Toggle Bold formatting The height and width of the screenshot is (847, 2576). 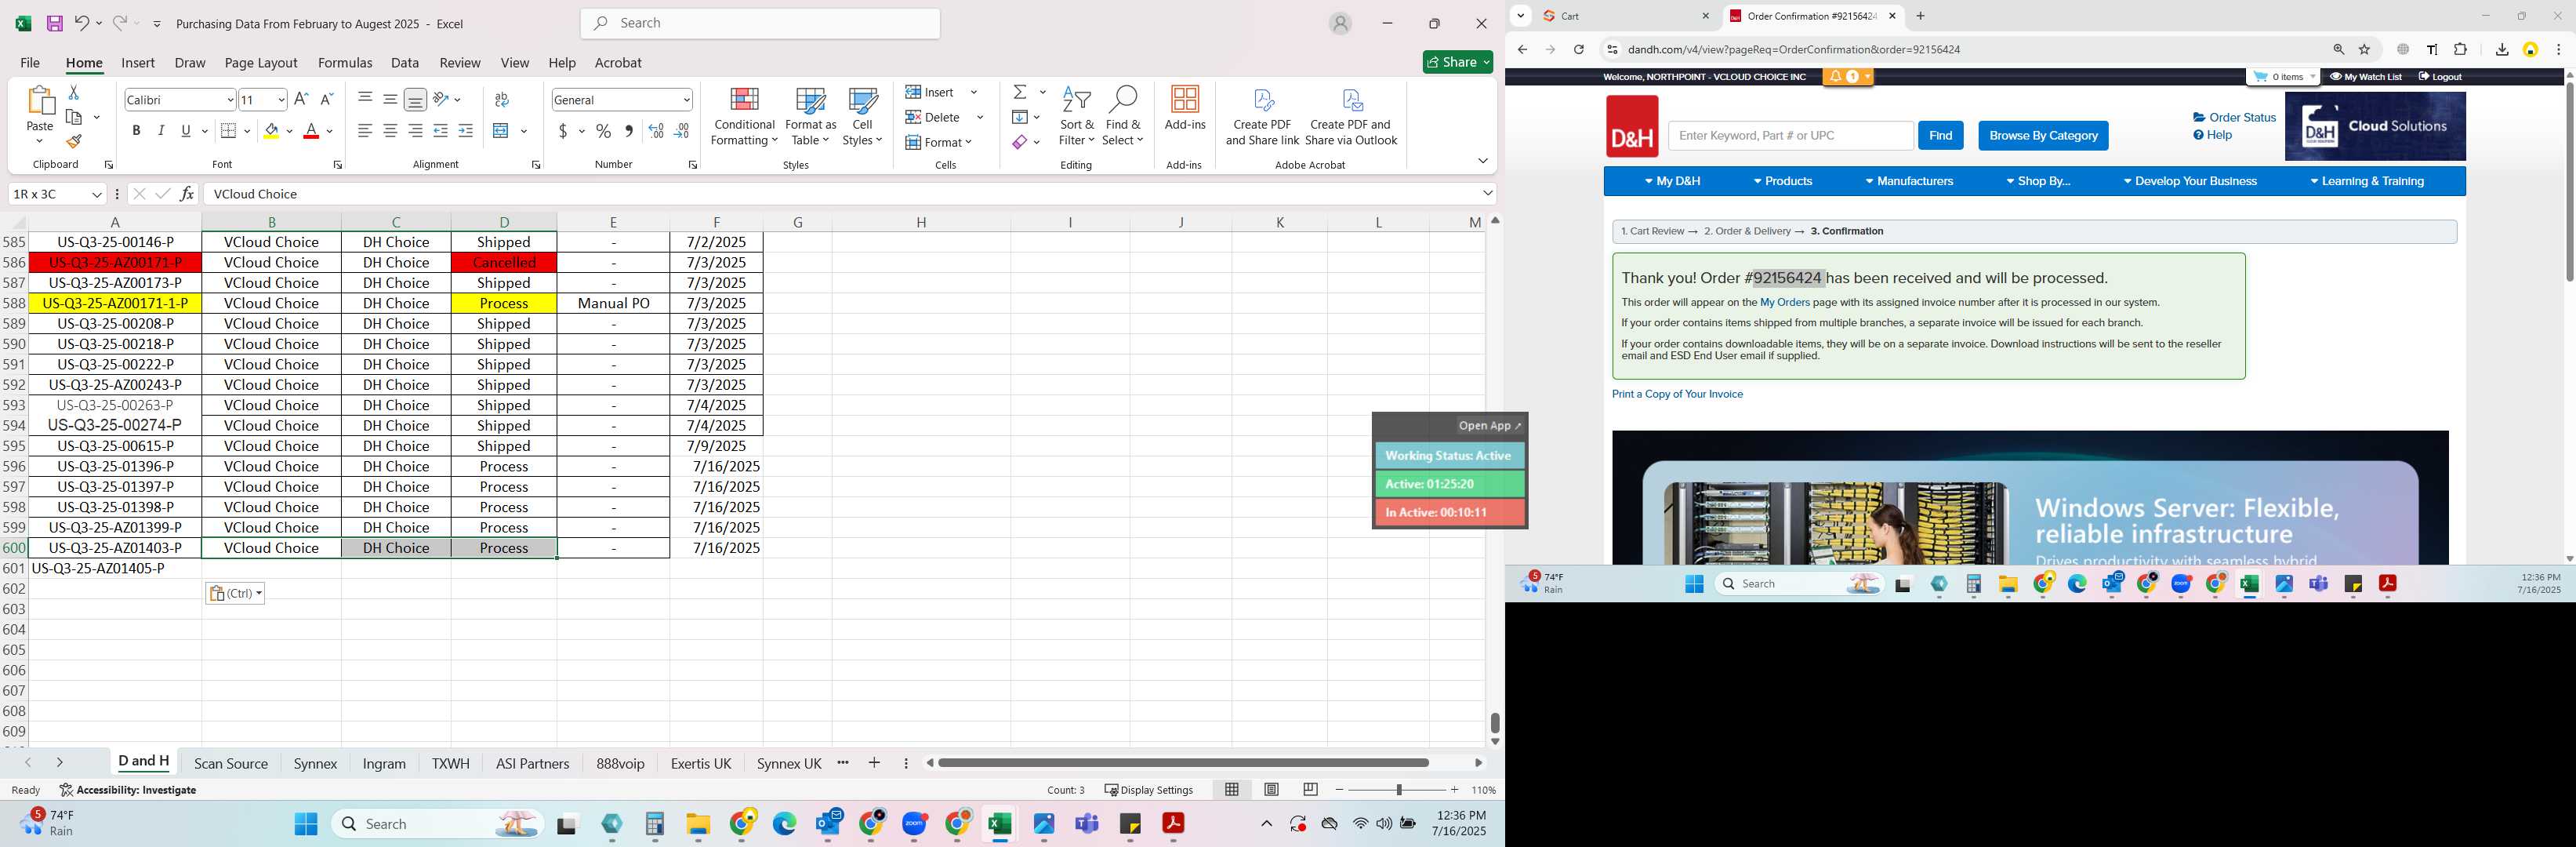coord(136,131)
